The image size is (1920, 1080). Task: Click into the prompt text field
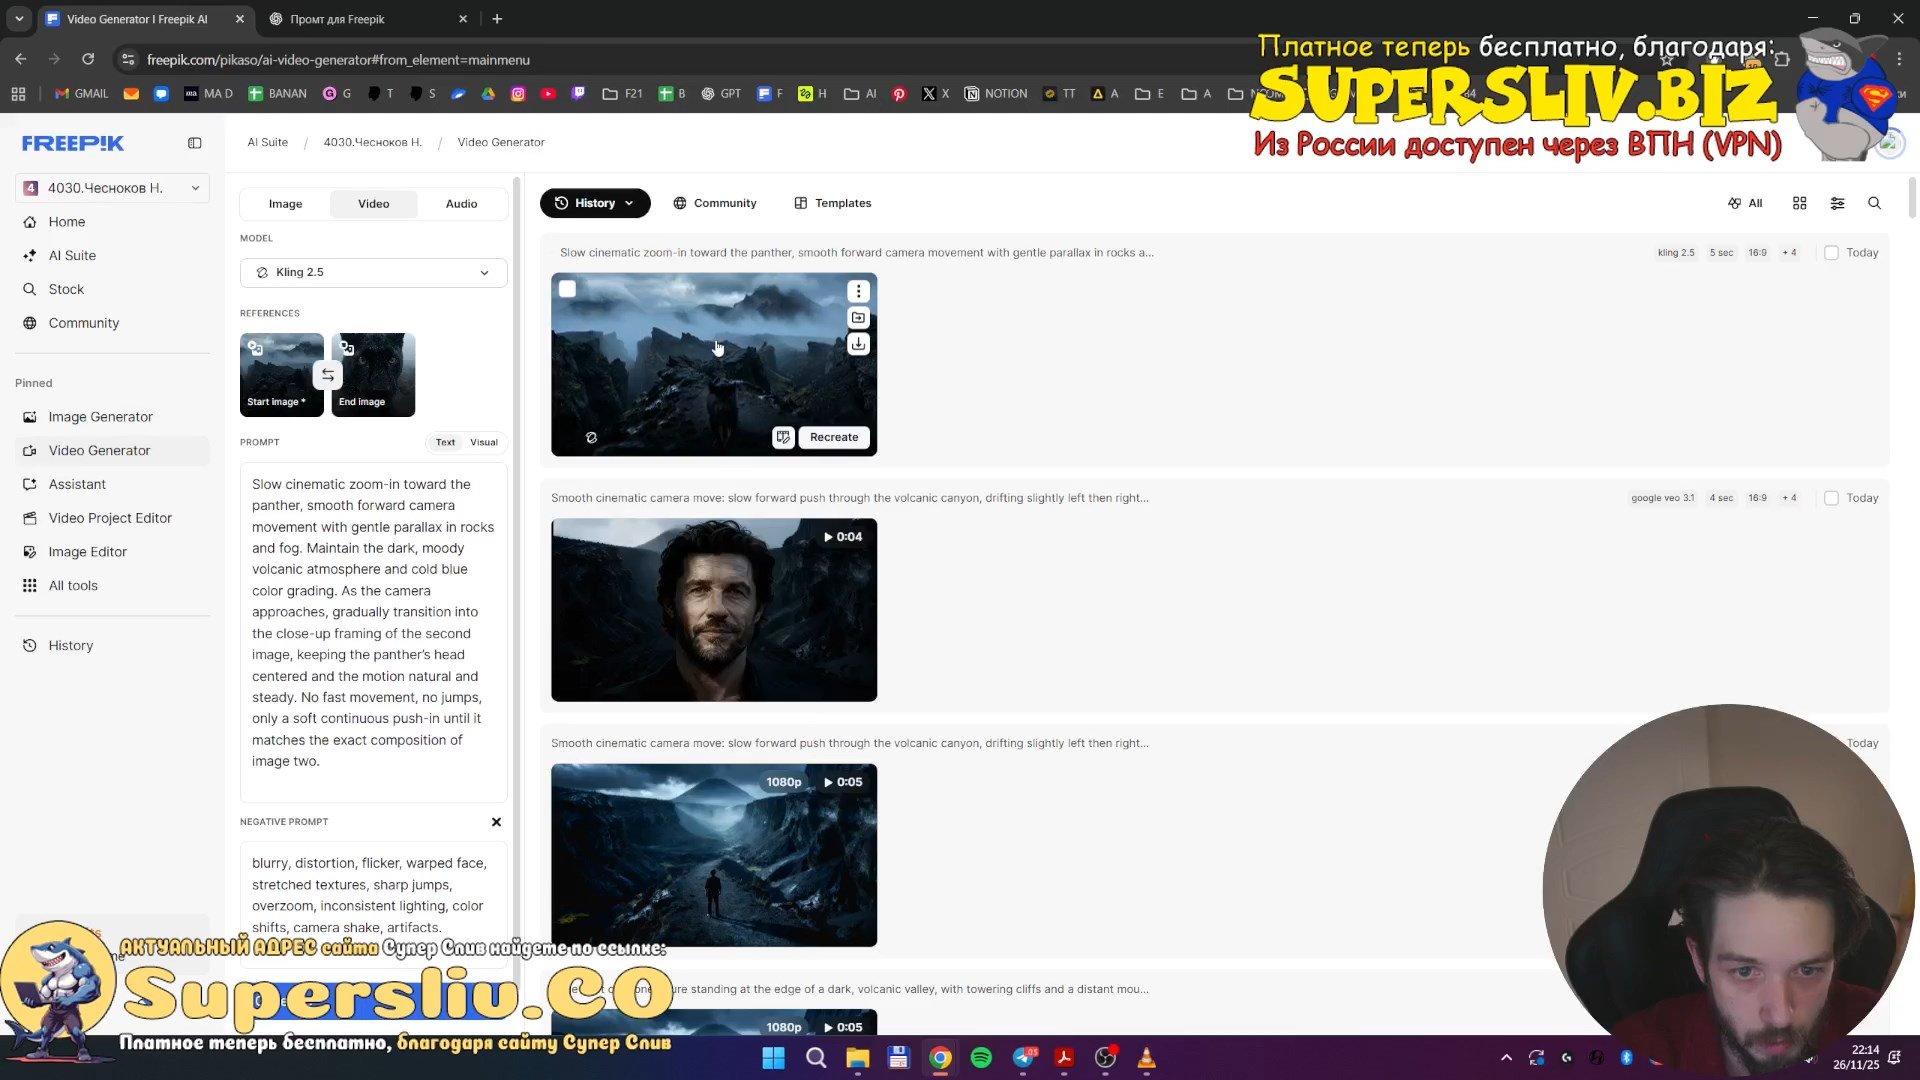(373, 632)
